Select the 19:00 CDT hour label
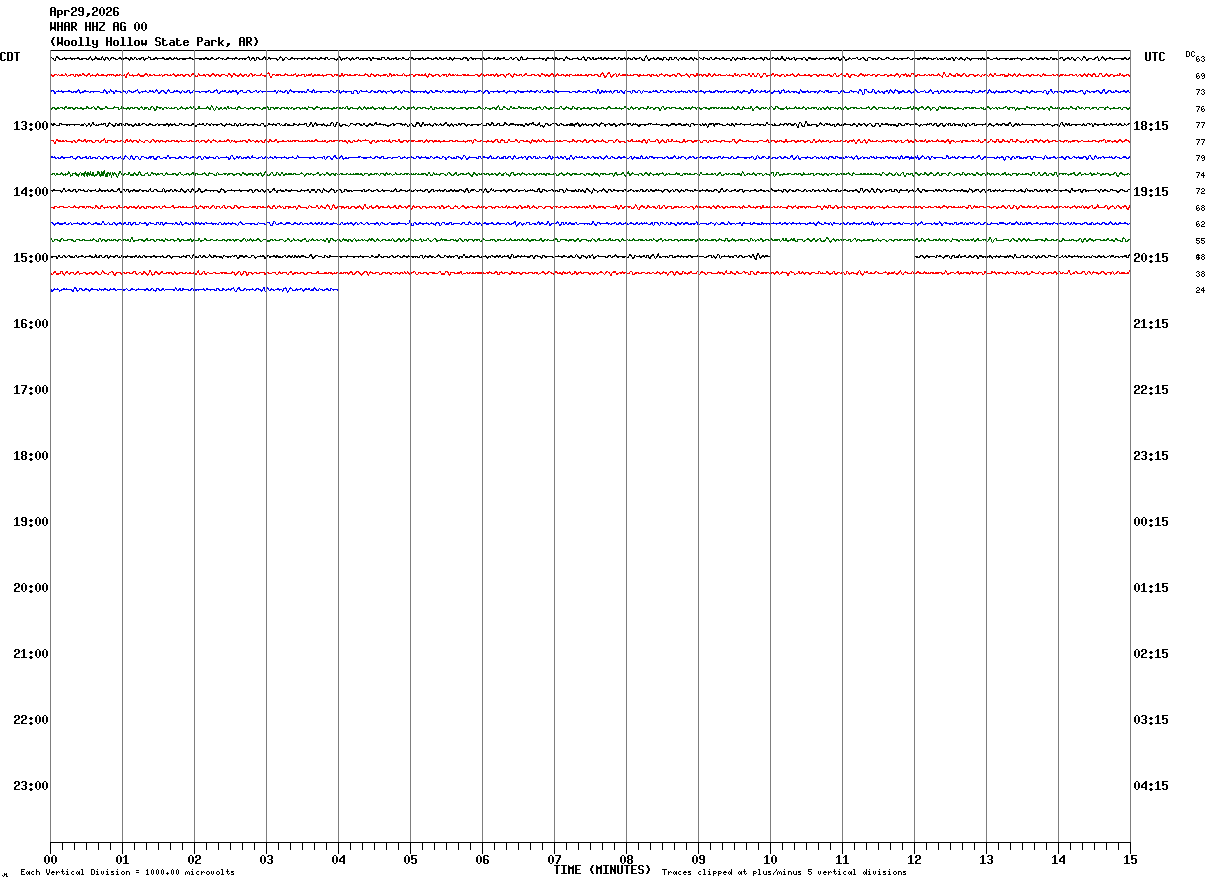This screenshot has width=1210, height=886. pos(31,522)
